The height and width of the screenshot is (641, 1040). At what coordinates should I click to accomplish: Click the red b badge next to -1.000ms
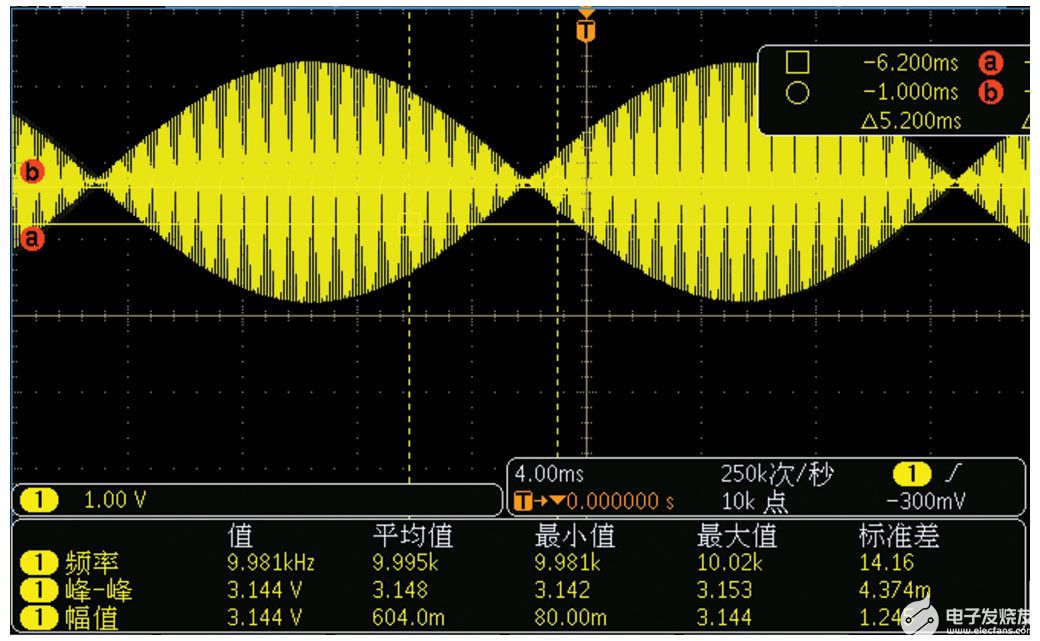990,92
